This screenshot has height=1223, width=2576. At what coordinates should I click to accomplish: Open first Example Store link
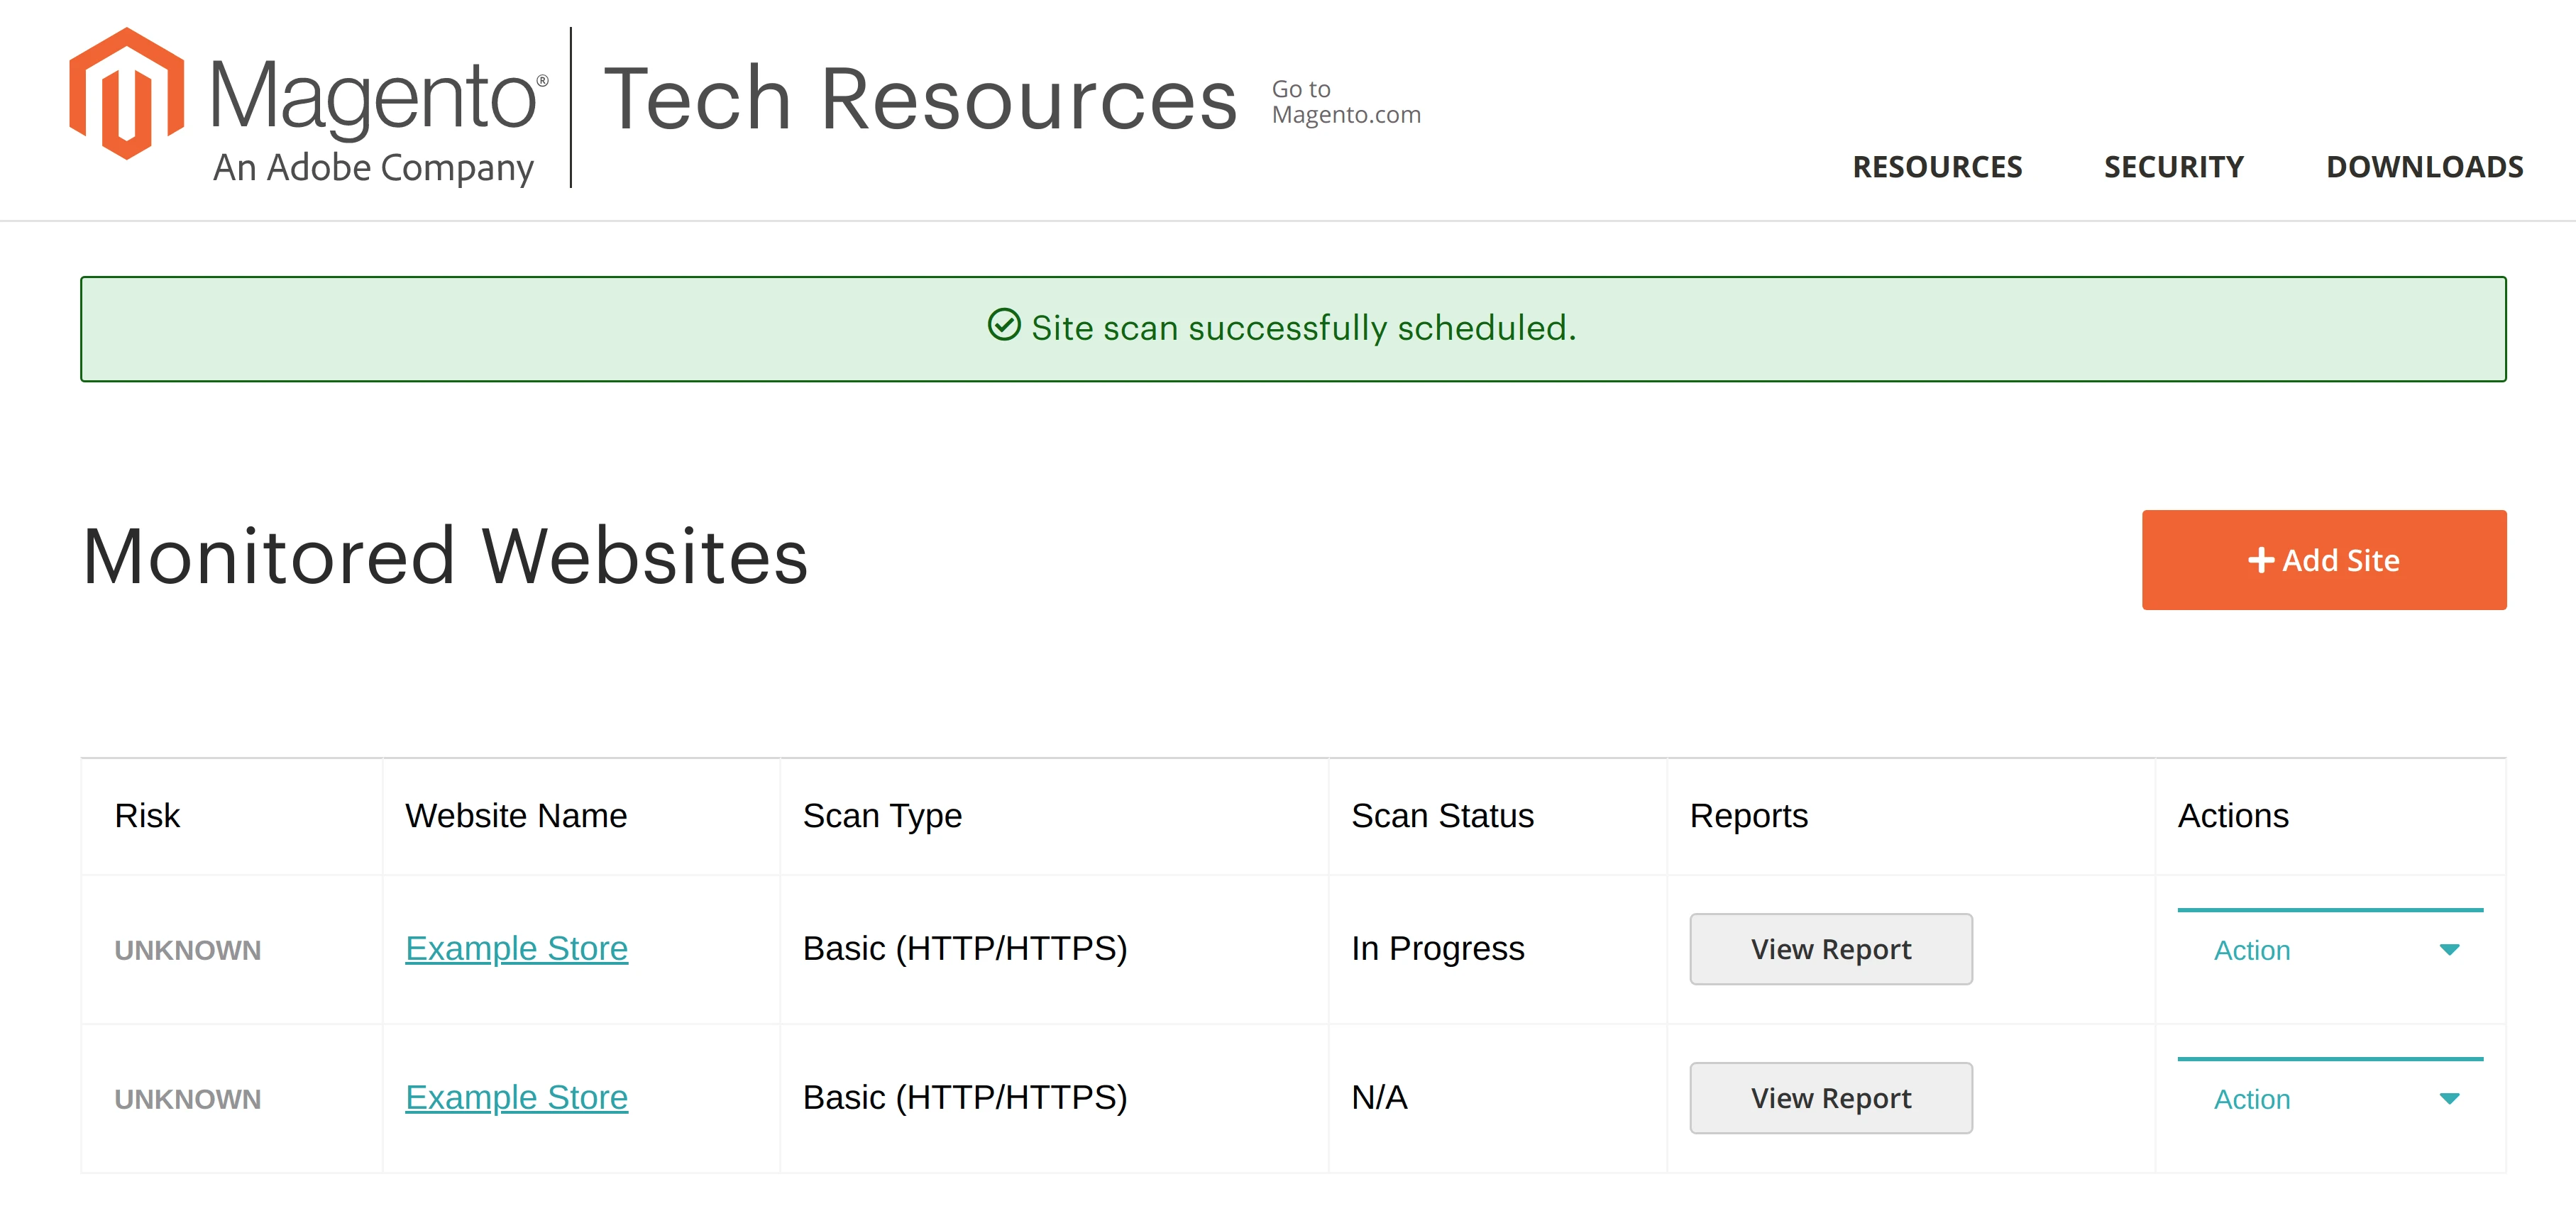coord(516,948)
